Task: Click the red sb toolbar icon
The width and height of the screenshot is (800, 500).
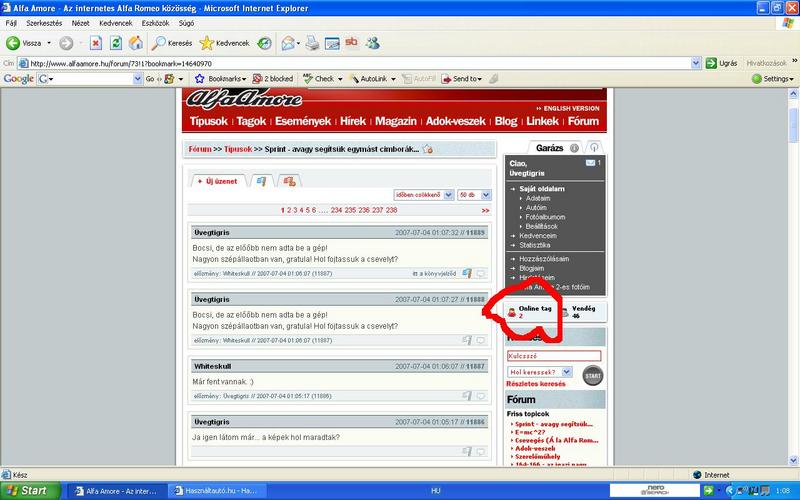Action: point(351,42)
